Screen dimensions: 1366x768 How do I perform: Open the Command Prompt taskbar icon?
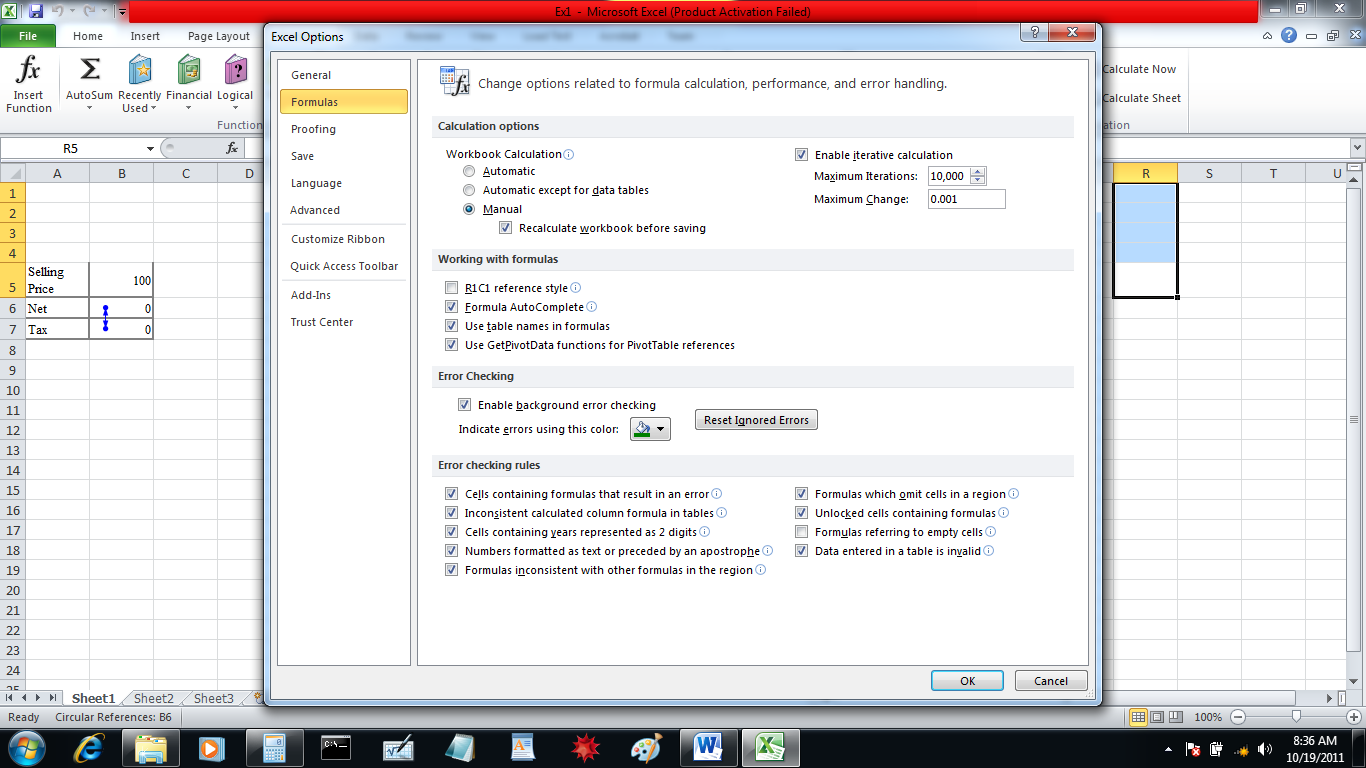point(336,747)
